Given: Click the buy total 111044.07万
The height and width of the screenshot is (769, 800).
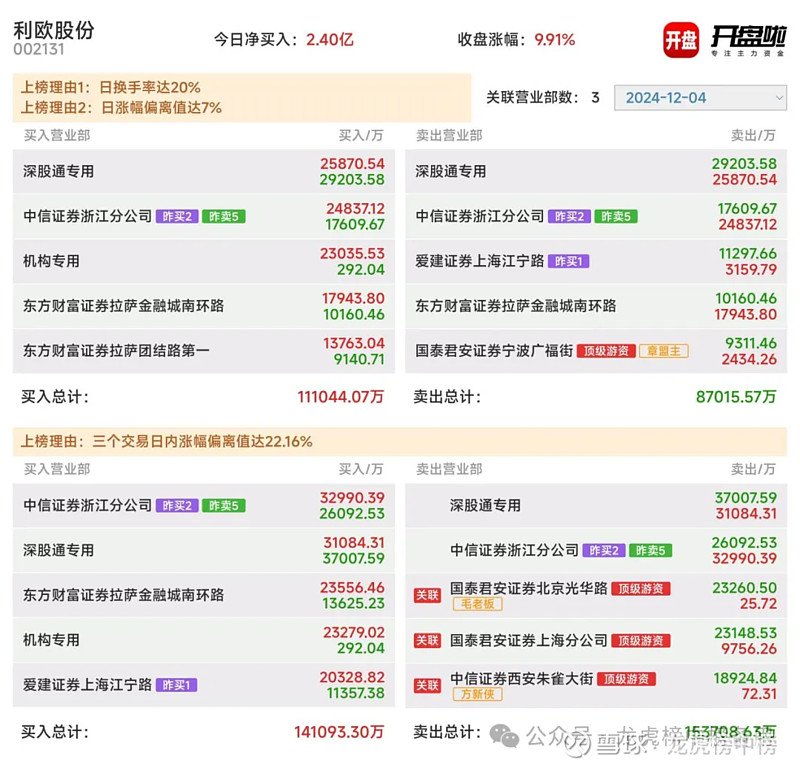Looking at the screenshot, I should 341,397.
